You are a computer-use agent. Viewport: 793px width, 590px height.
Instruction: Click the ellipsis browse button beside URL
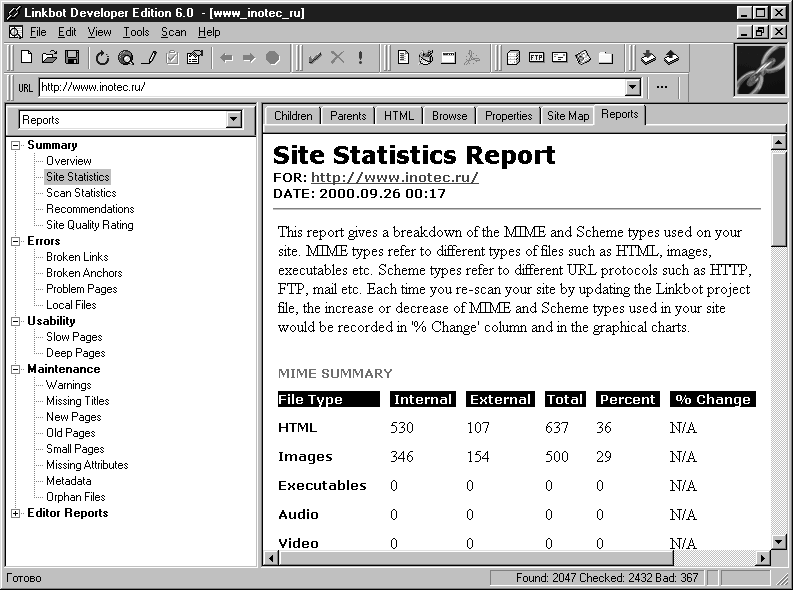[662, 87]
